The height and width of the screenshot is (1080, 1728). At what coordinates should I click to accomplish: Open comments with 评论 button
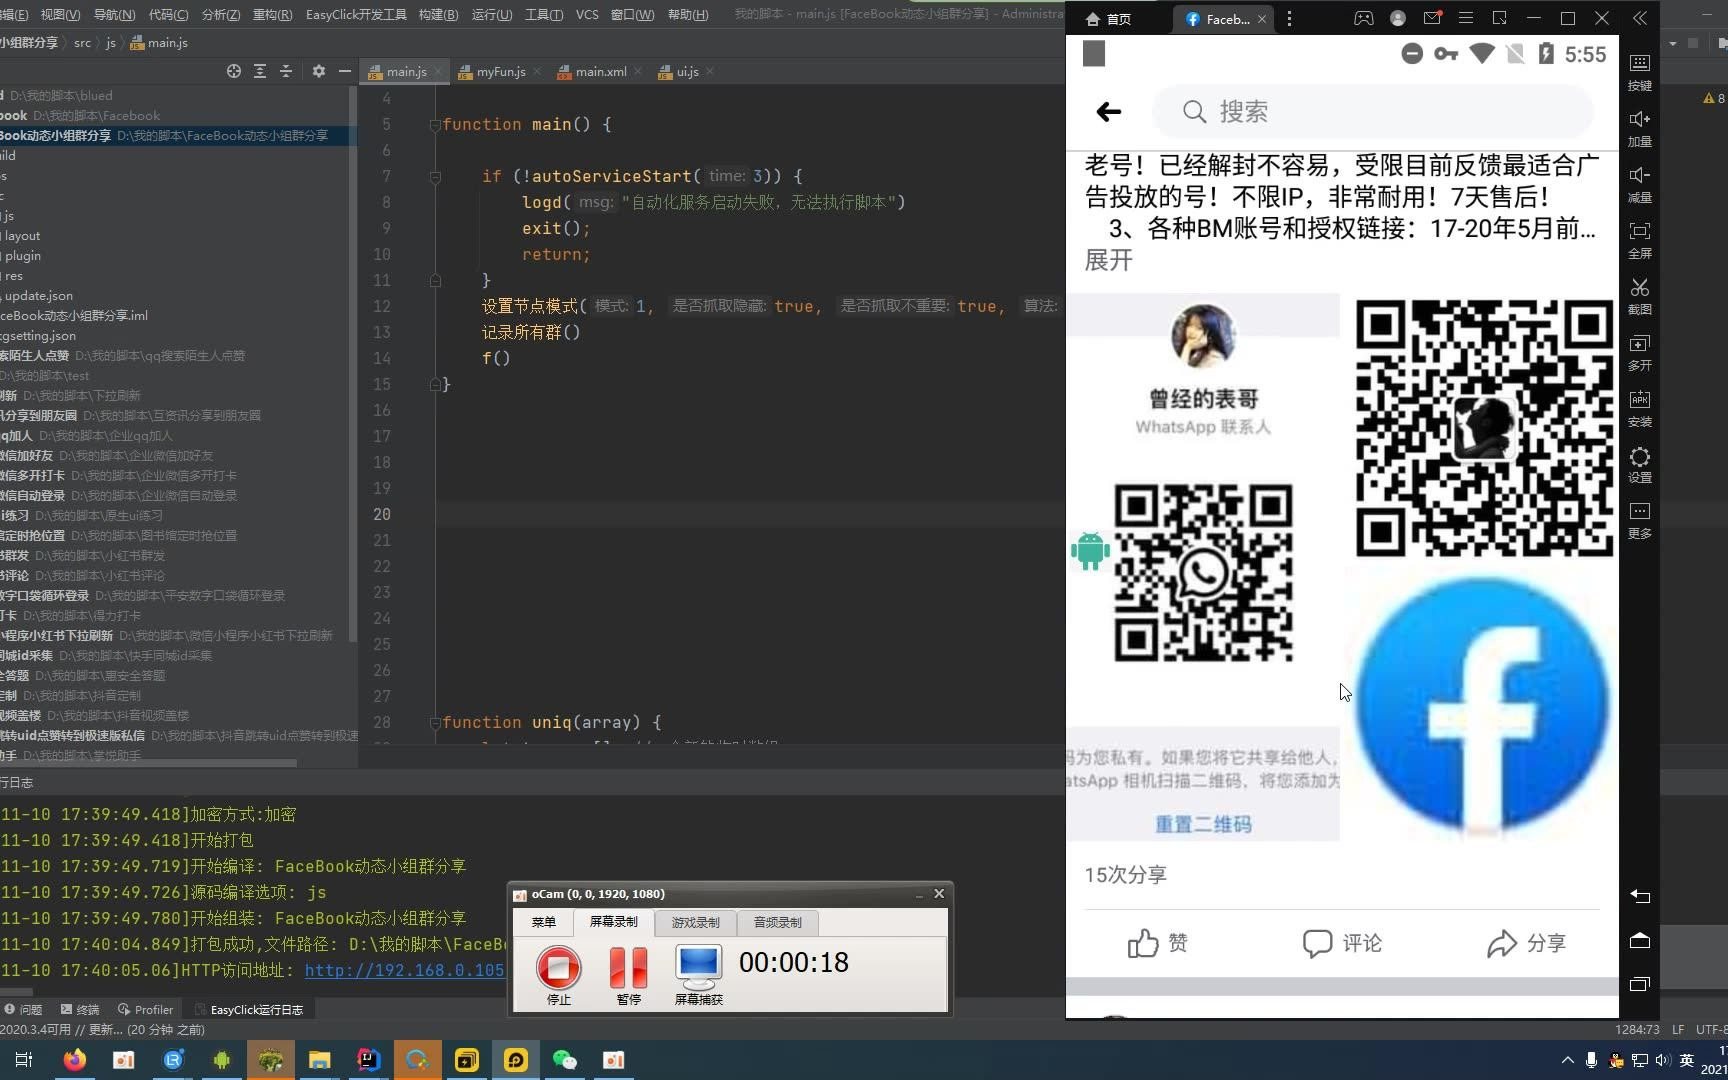(1342, 943)
